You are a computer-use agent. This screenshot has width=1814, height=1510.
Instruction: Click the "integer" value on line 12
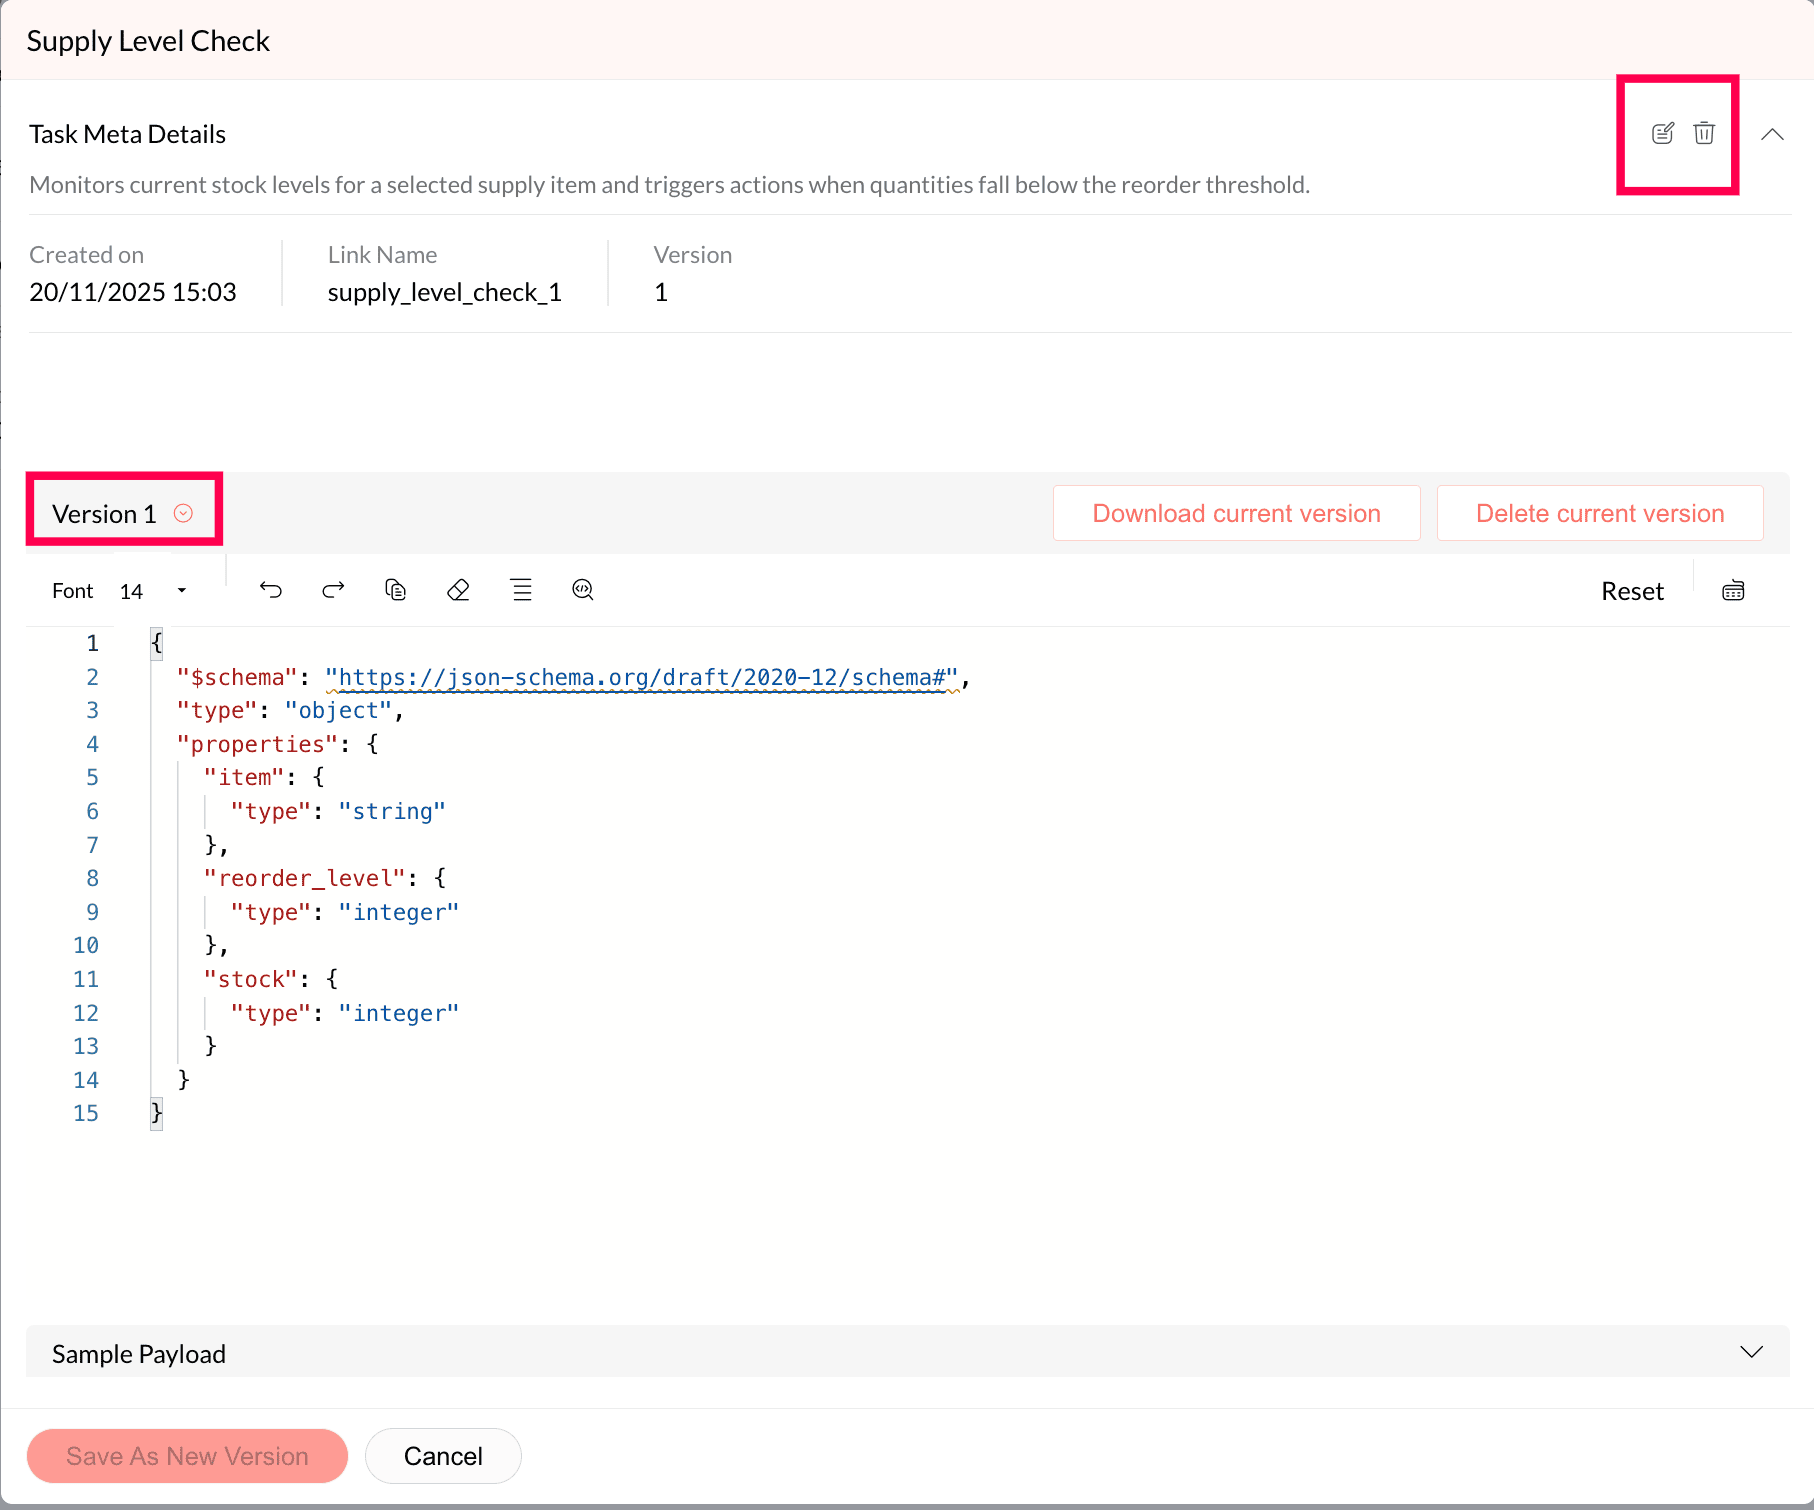coord(399,1013)
